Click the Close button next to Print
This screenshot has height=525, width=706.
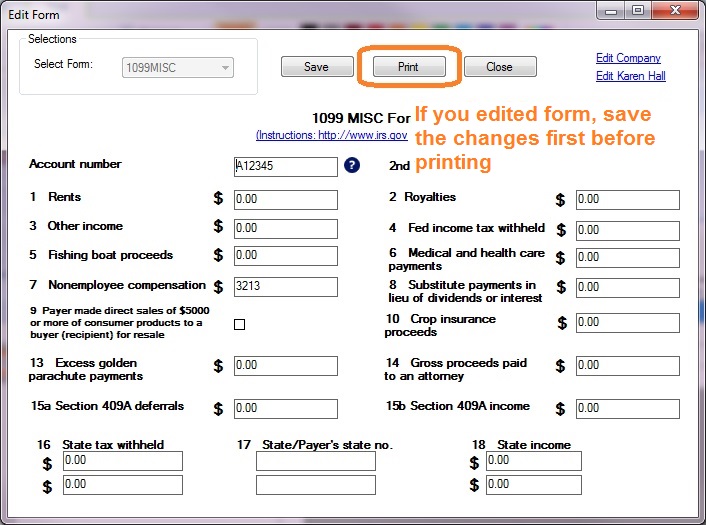pos(499,67)
